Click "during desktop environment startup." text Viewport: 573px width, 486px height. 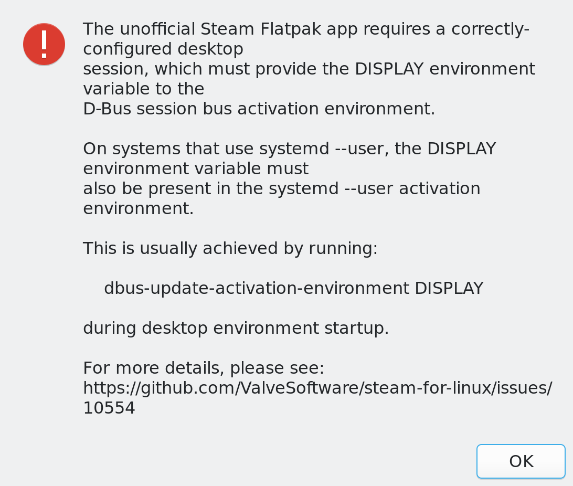pyautogui.click(x=236, y=328)
